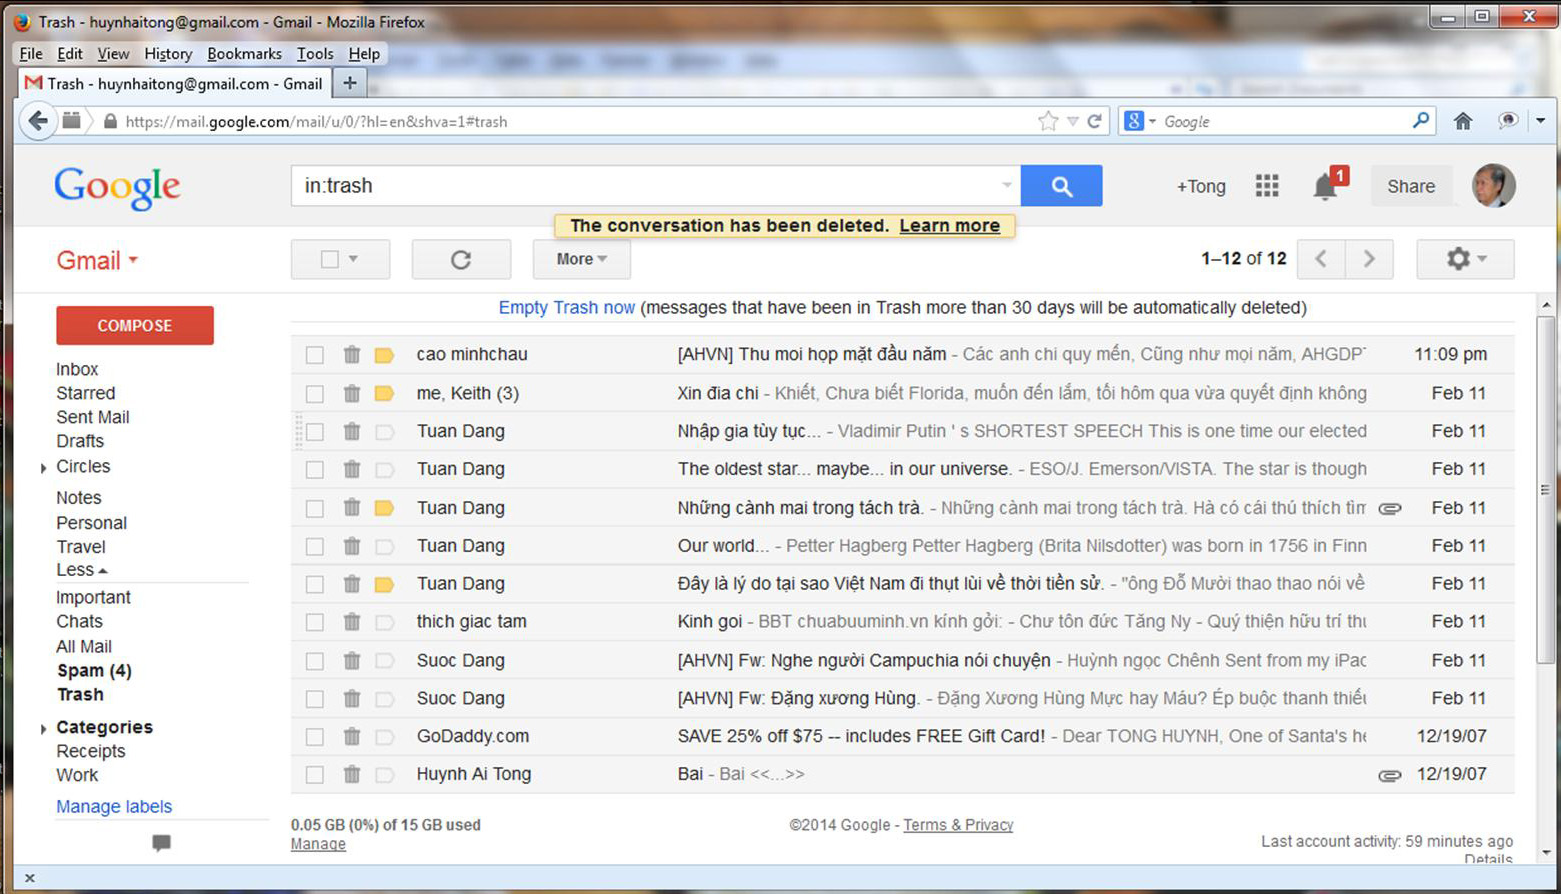Tick checkbox for Đặng xương Hùng message
Screen dimensions: 1561x894
315,699
